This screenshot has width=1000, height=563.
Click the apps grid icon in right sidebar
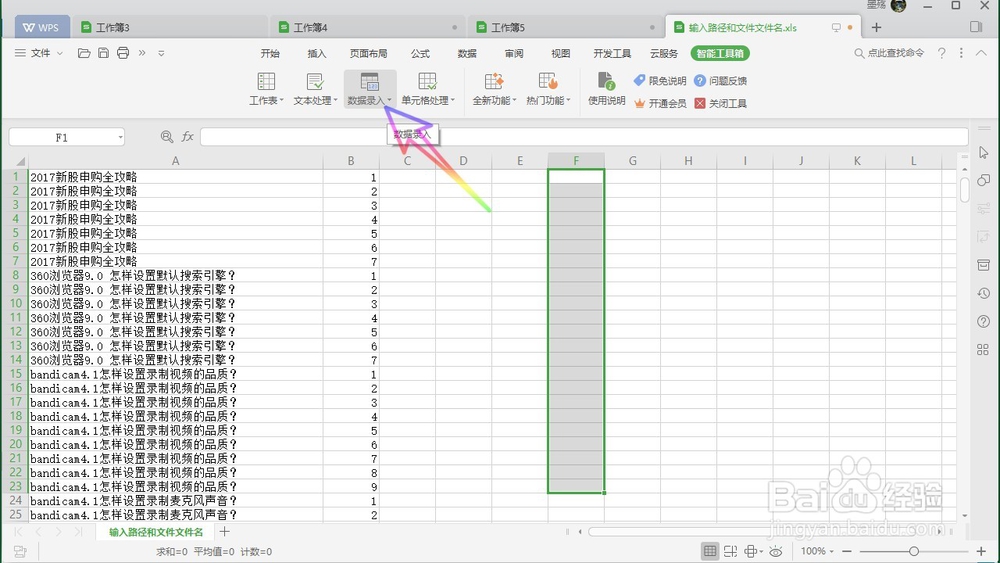pos(983,349)
